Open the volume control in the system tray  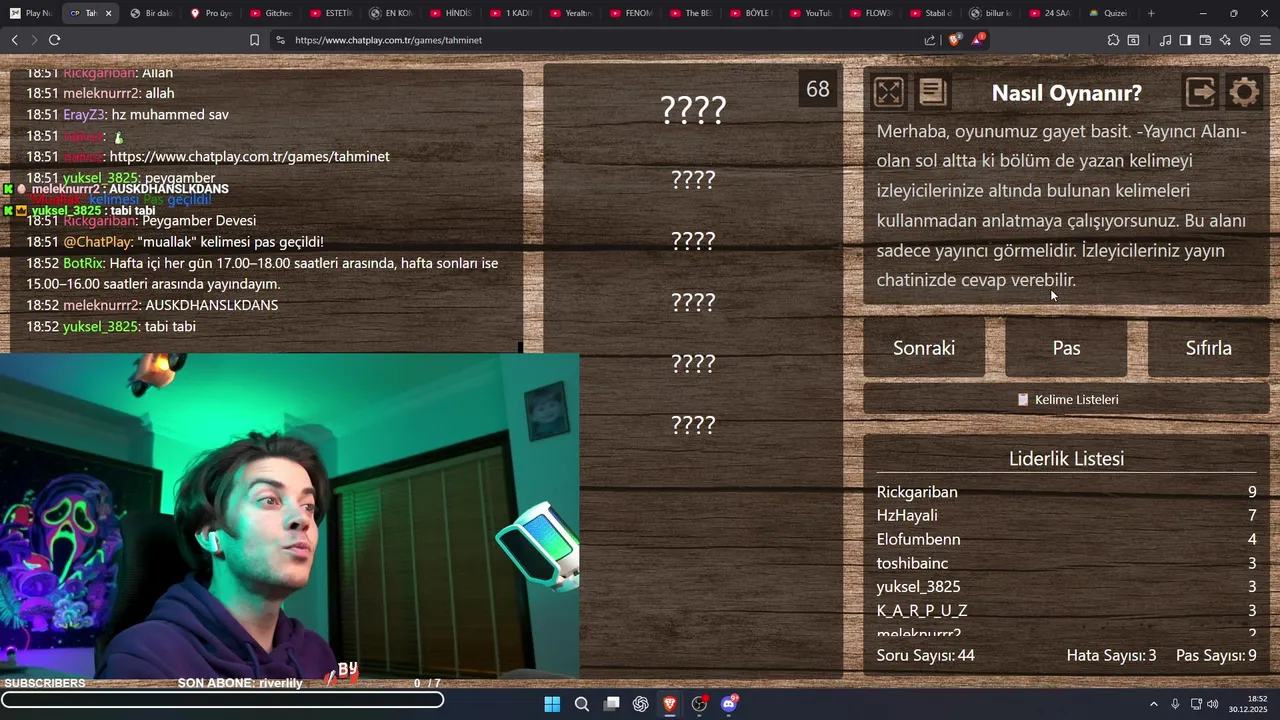click(1213, 704)
